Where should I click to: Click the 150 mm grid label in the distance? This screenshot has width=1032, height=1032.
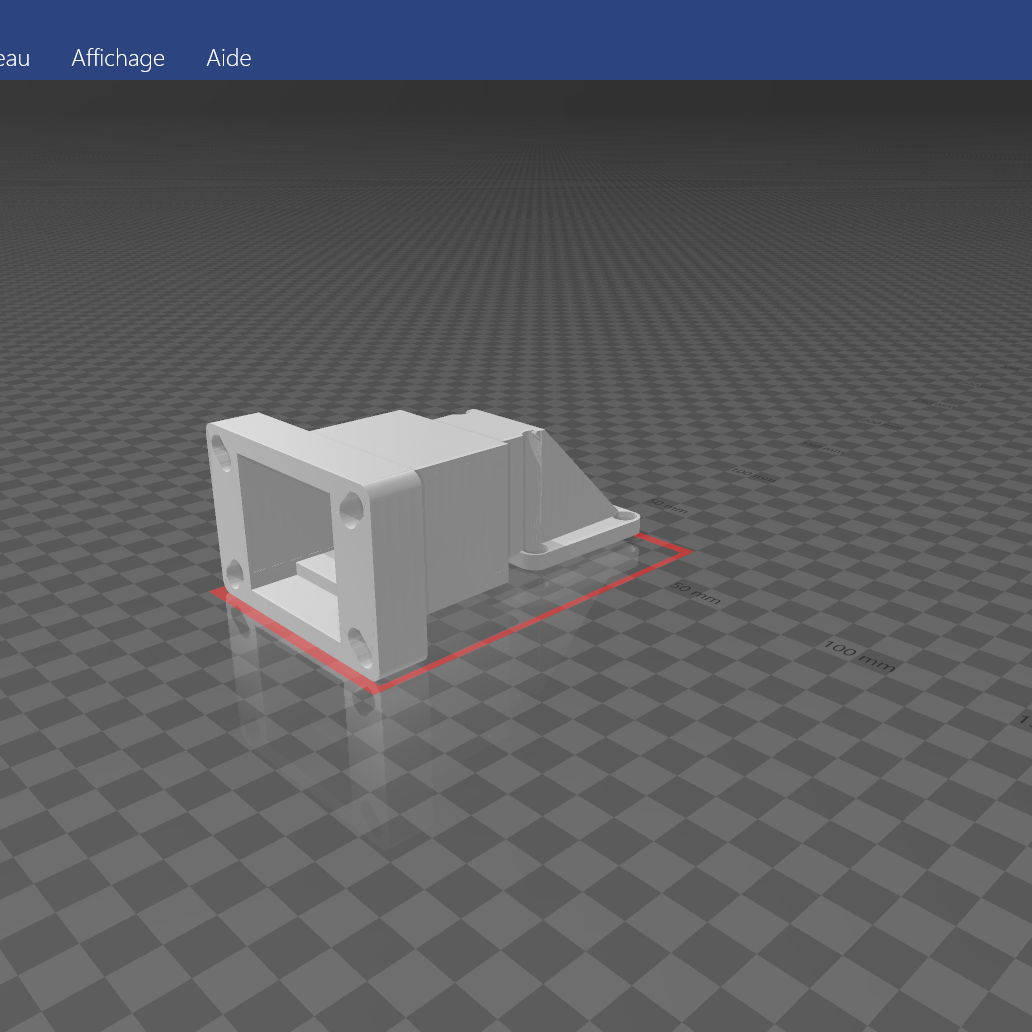[822, 446]
